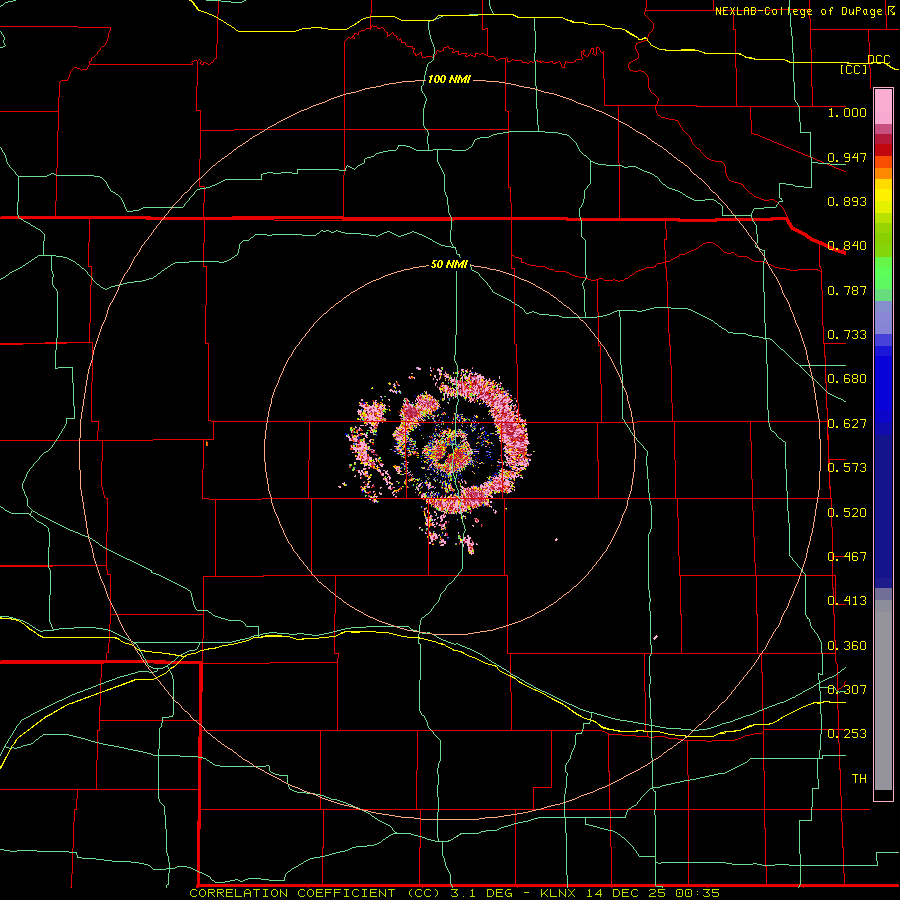This screenshot has height=900, width=900.
Task: Click the 0.787 scale value
Action: coord(847,290)
